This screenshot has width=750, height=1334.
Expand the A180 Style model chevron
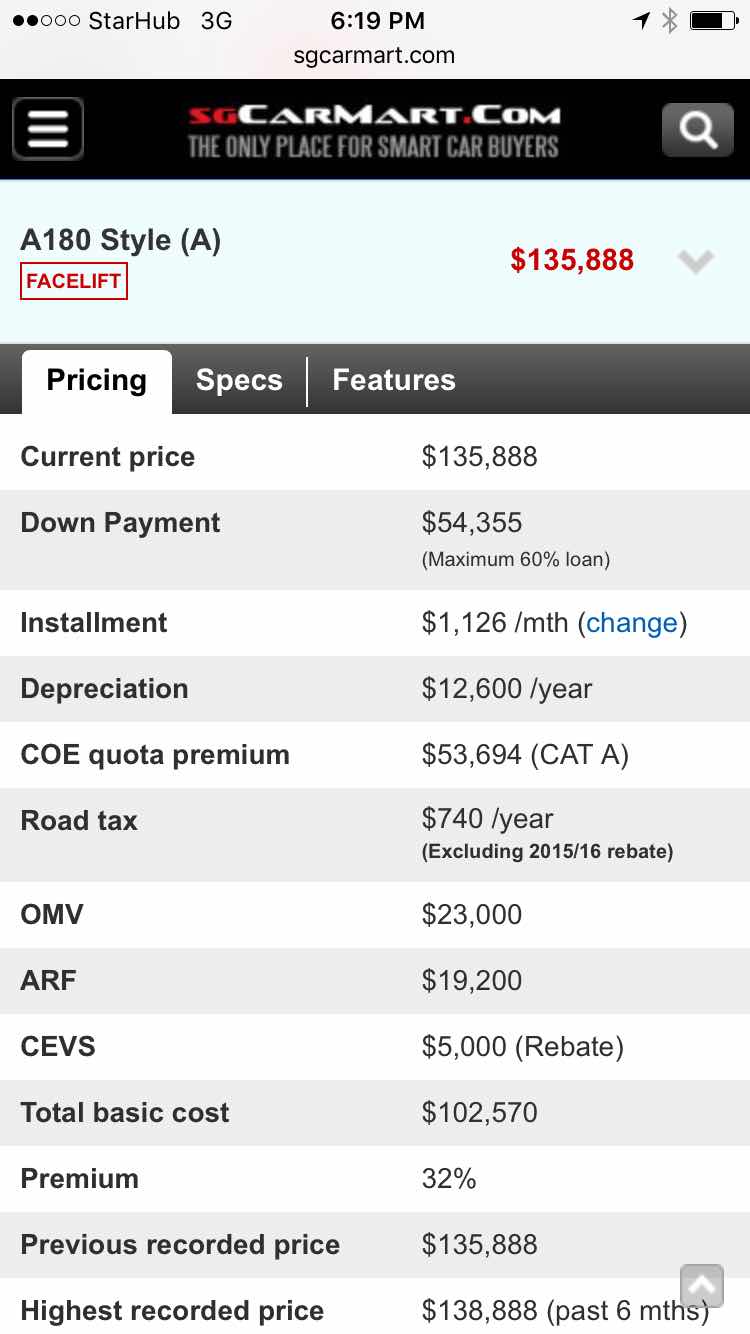point(695,261)
